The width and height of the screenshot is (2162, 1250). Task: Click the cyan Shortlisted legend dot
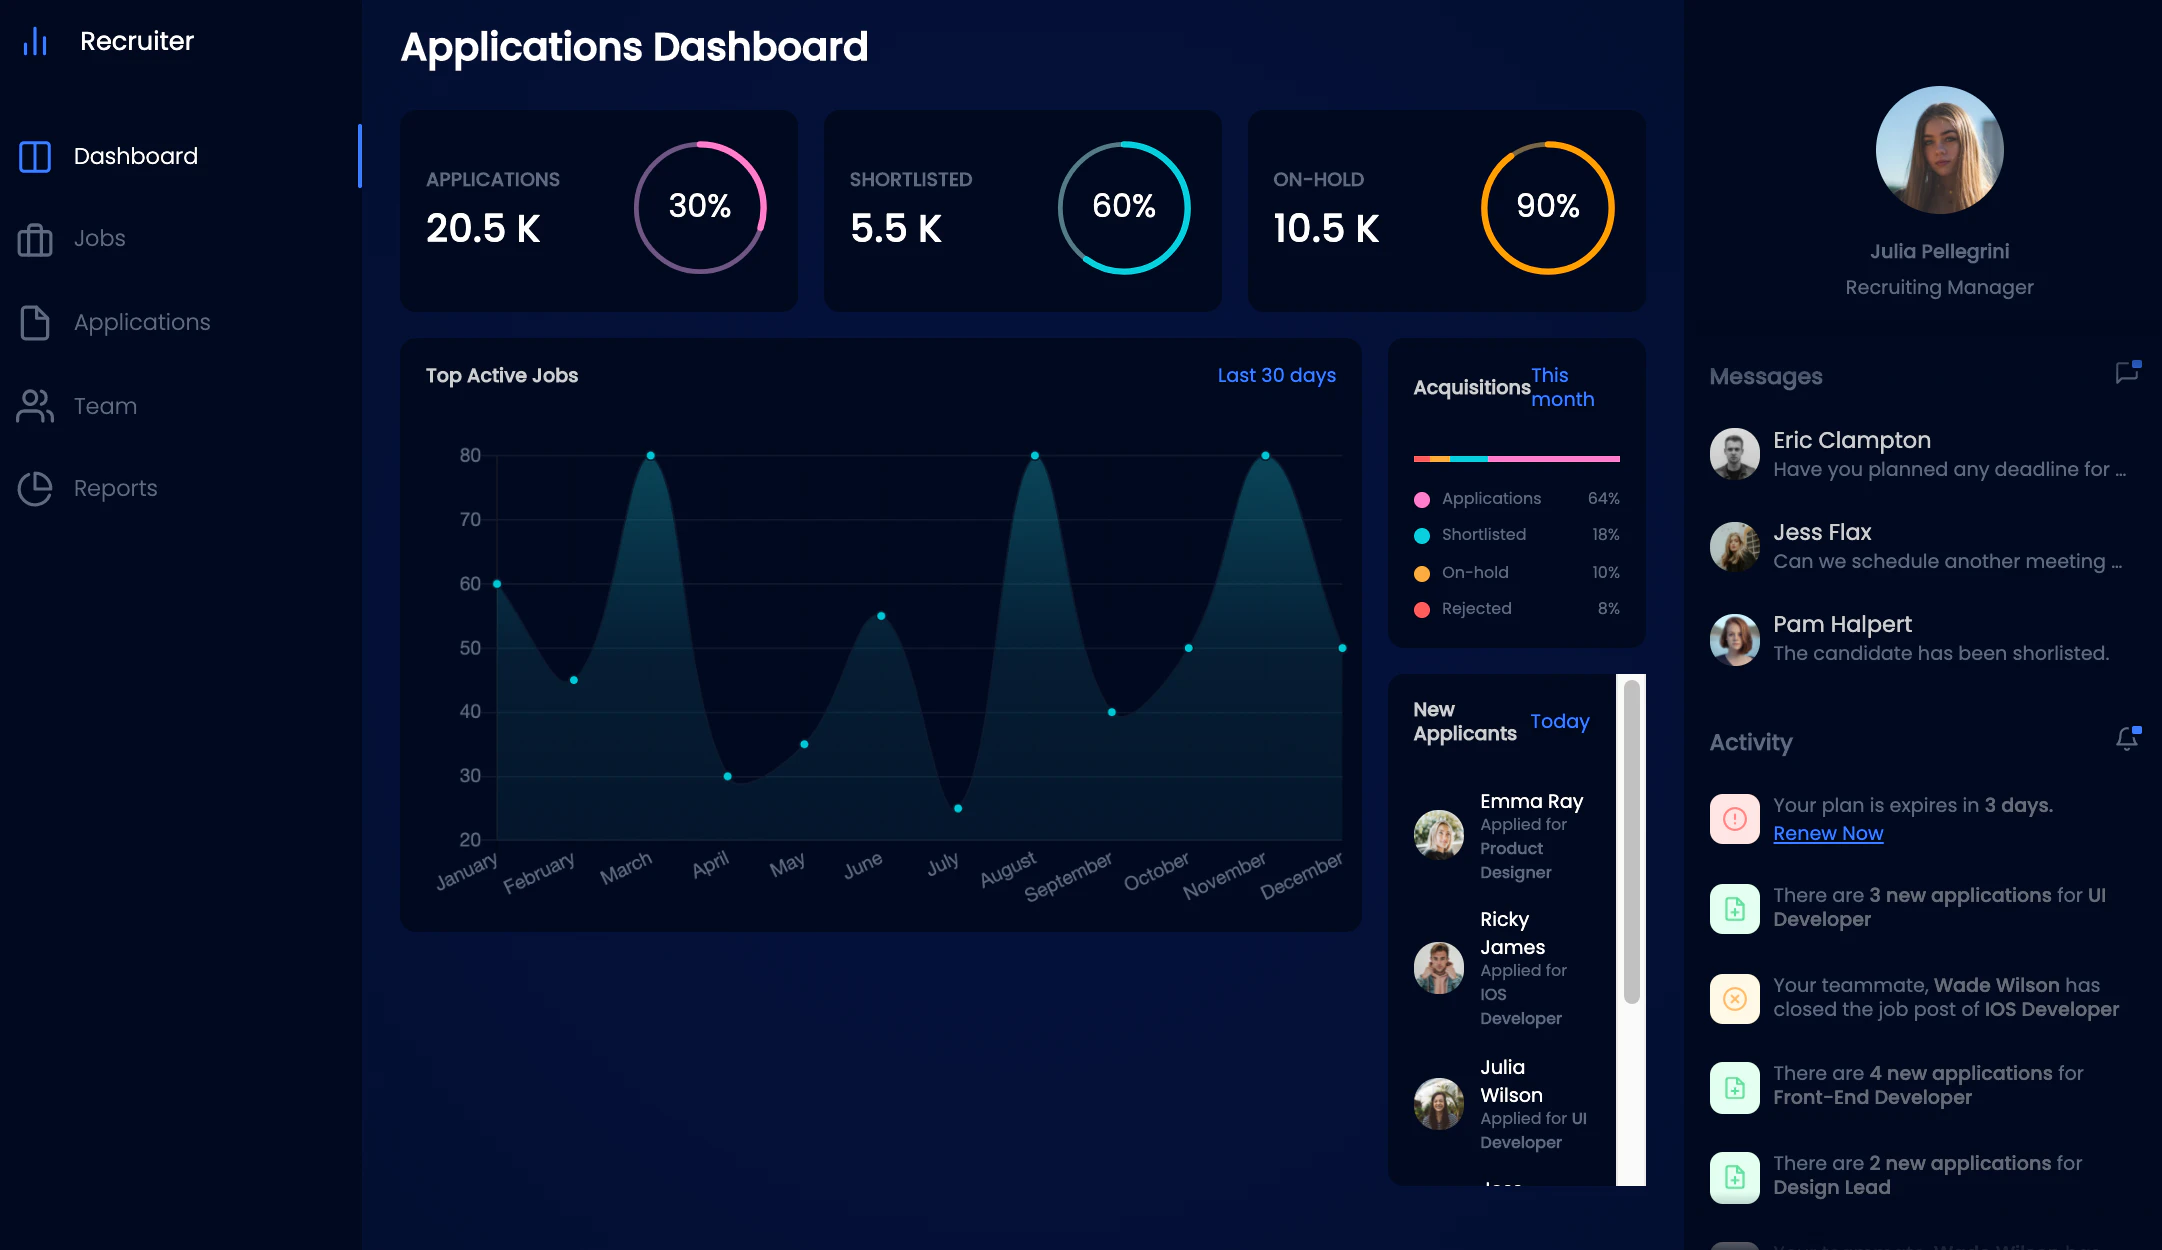tap(1421, 535)
